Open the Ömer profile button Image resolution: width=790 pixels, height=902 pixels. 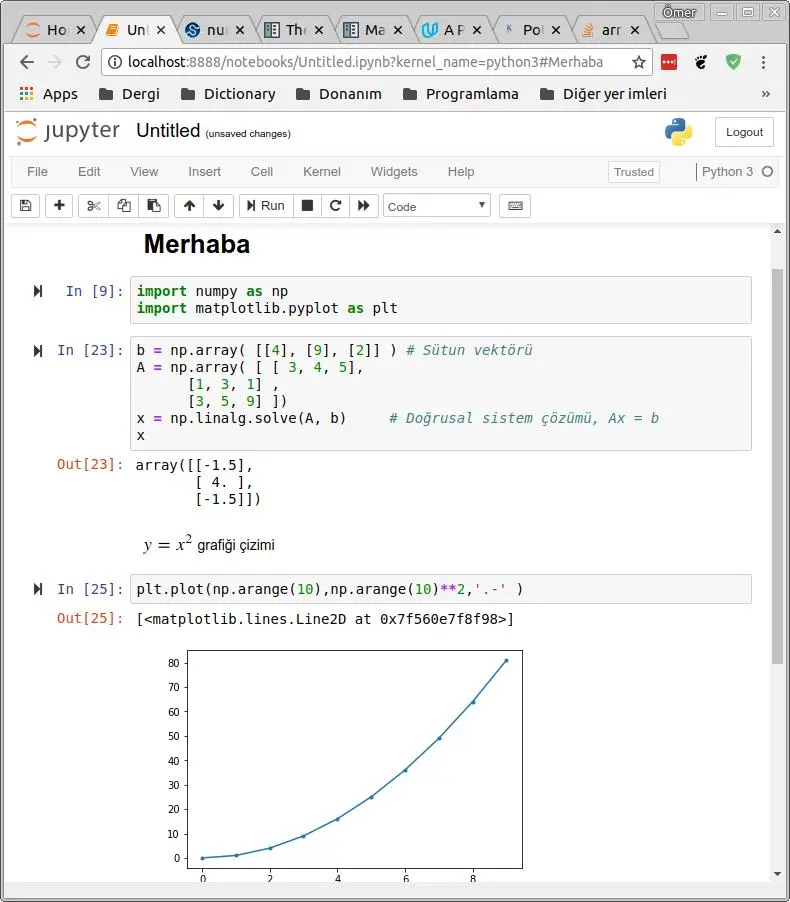click(x=679, y=12)
